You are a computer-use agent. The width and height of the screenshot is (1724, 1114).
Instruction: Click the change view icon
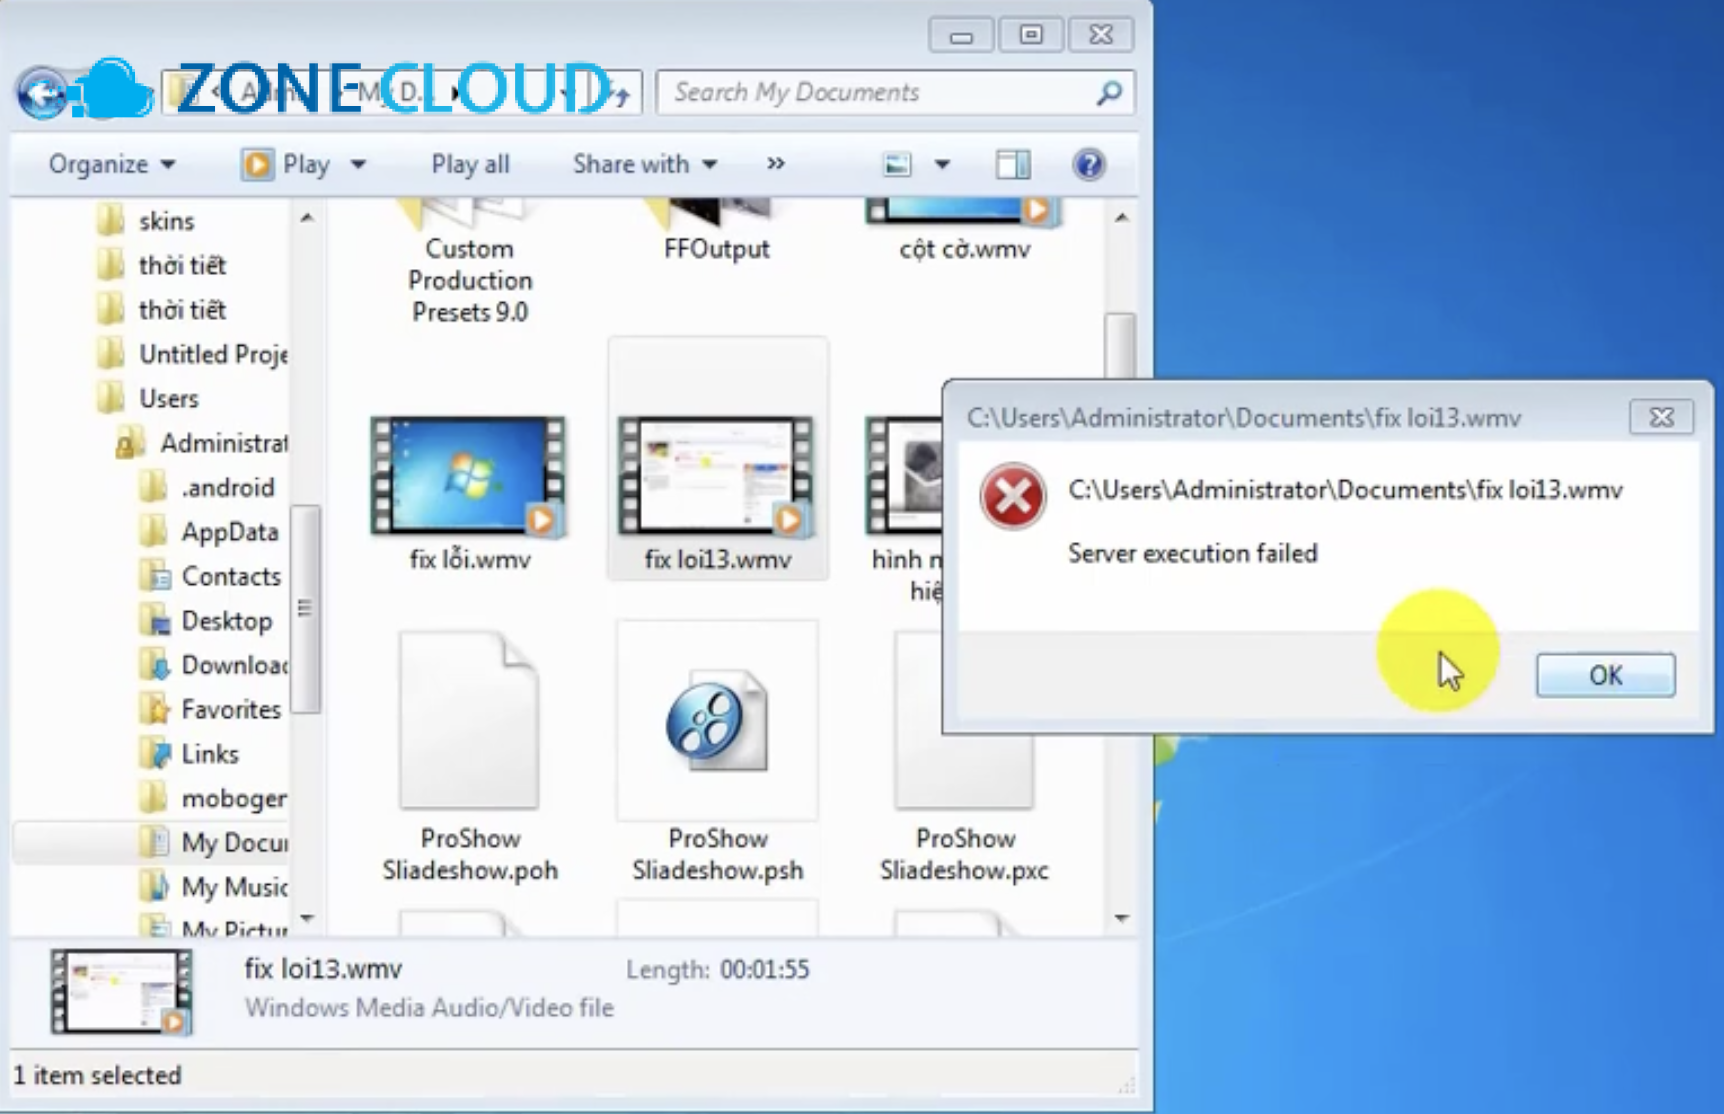[x=897, y=164]
